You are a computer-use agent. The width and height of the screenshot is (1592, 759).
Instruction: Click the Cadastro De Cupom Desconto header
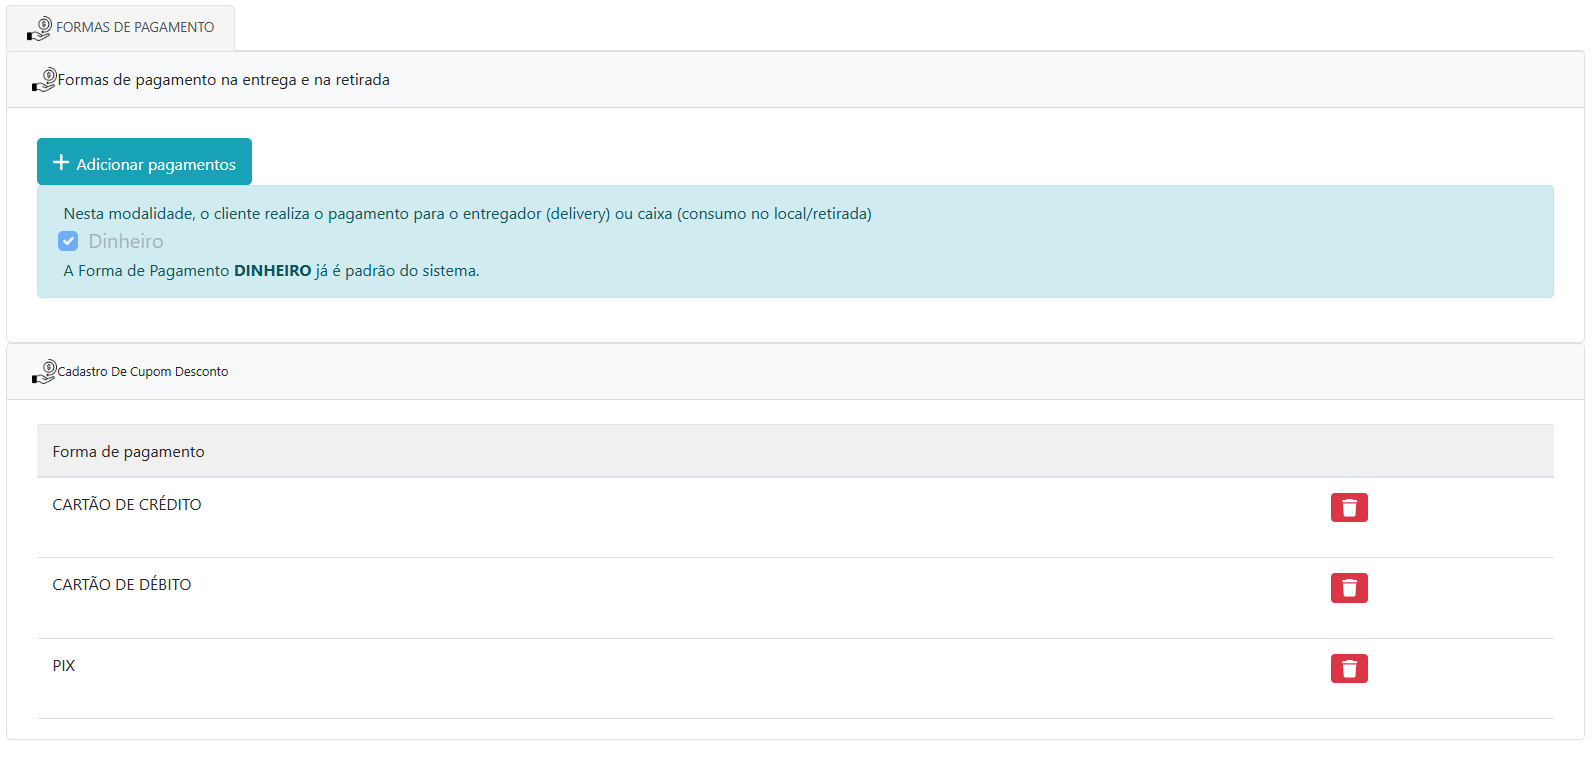(142, 372)
